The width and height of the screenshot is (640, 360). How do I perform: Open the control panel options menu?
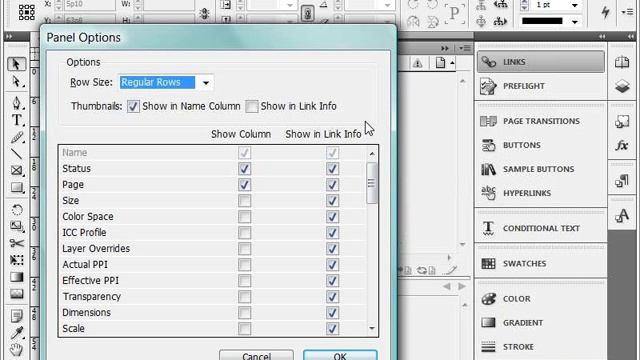628,12
